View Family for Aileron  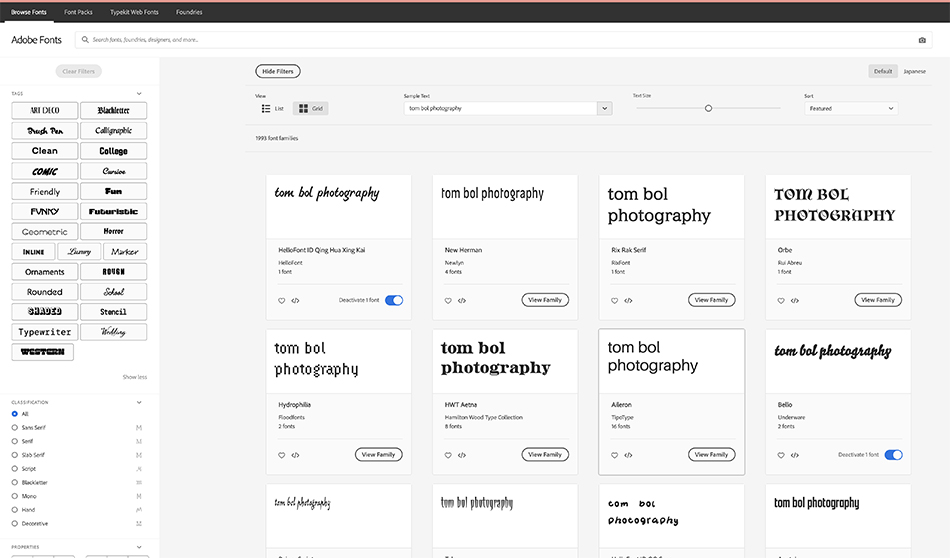point(711,454)
